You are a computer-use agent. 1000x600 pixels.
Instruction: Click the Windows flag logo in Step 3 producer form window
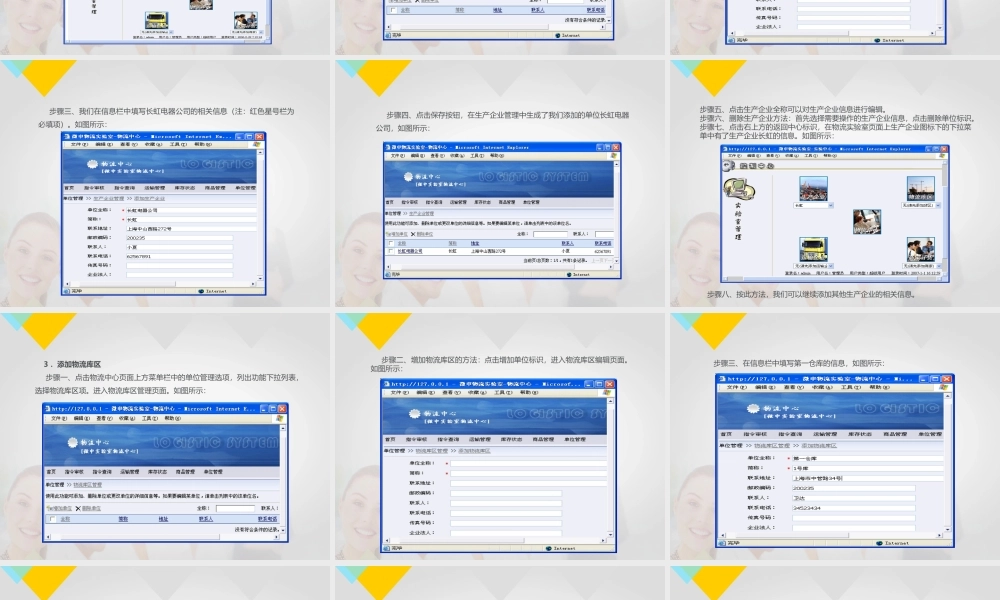255,144
